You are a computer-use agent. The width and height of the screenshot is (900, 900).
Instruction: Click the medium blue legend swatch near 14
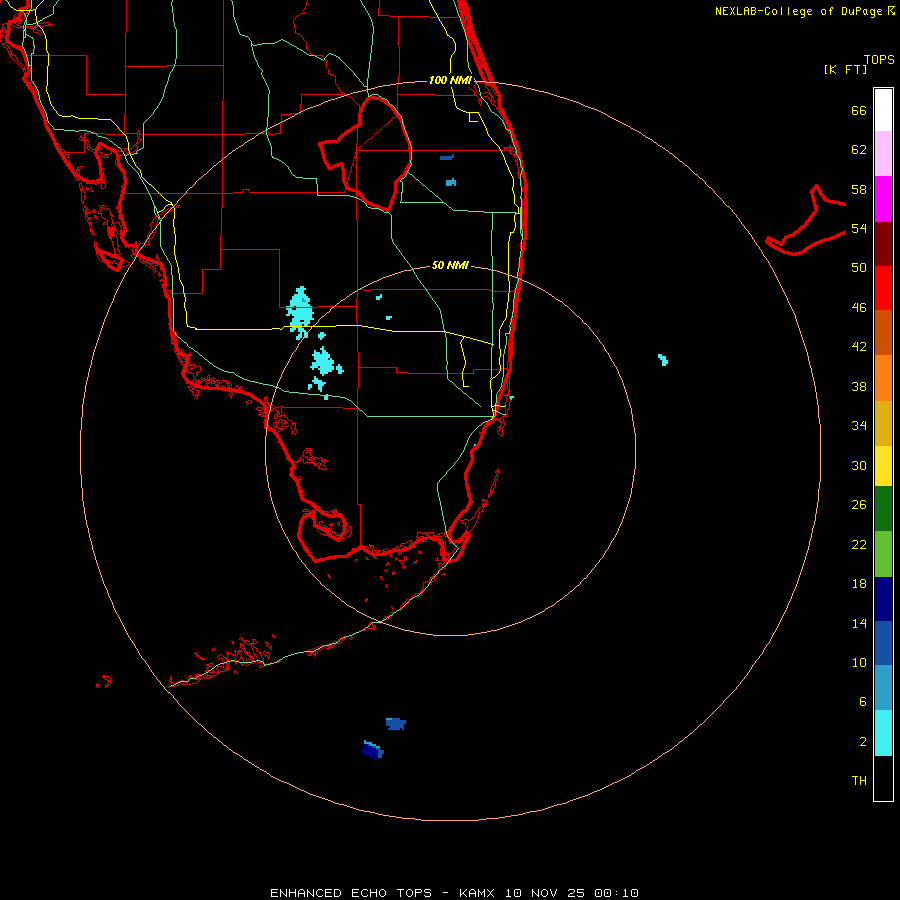pyautogui.click(x=883, y=643)
